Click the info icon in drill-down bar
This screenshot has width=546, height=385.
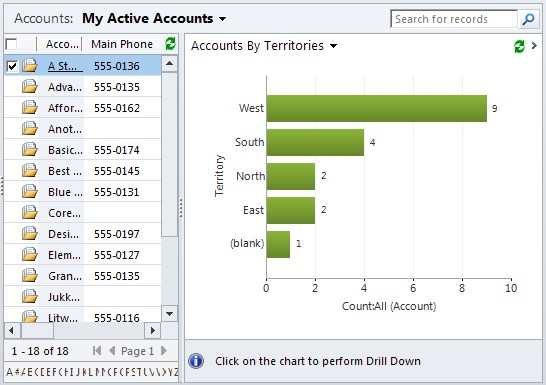point(196,361)
